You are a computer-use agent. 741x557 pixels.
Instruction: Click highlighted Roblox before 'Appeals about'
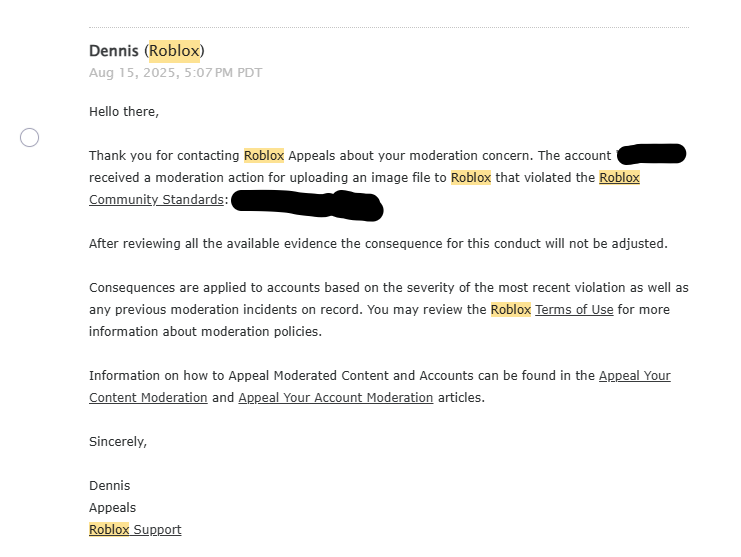[264, 155]
